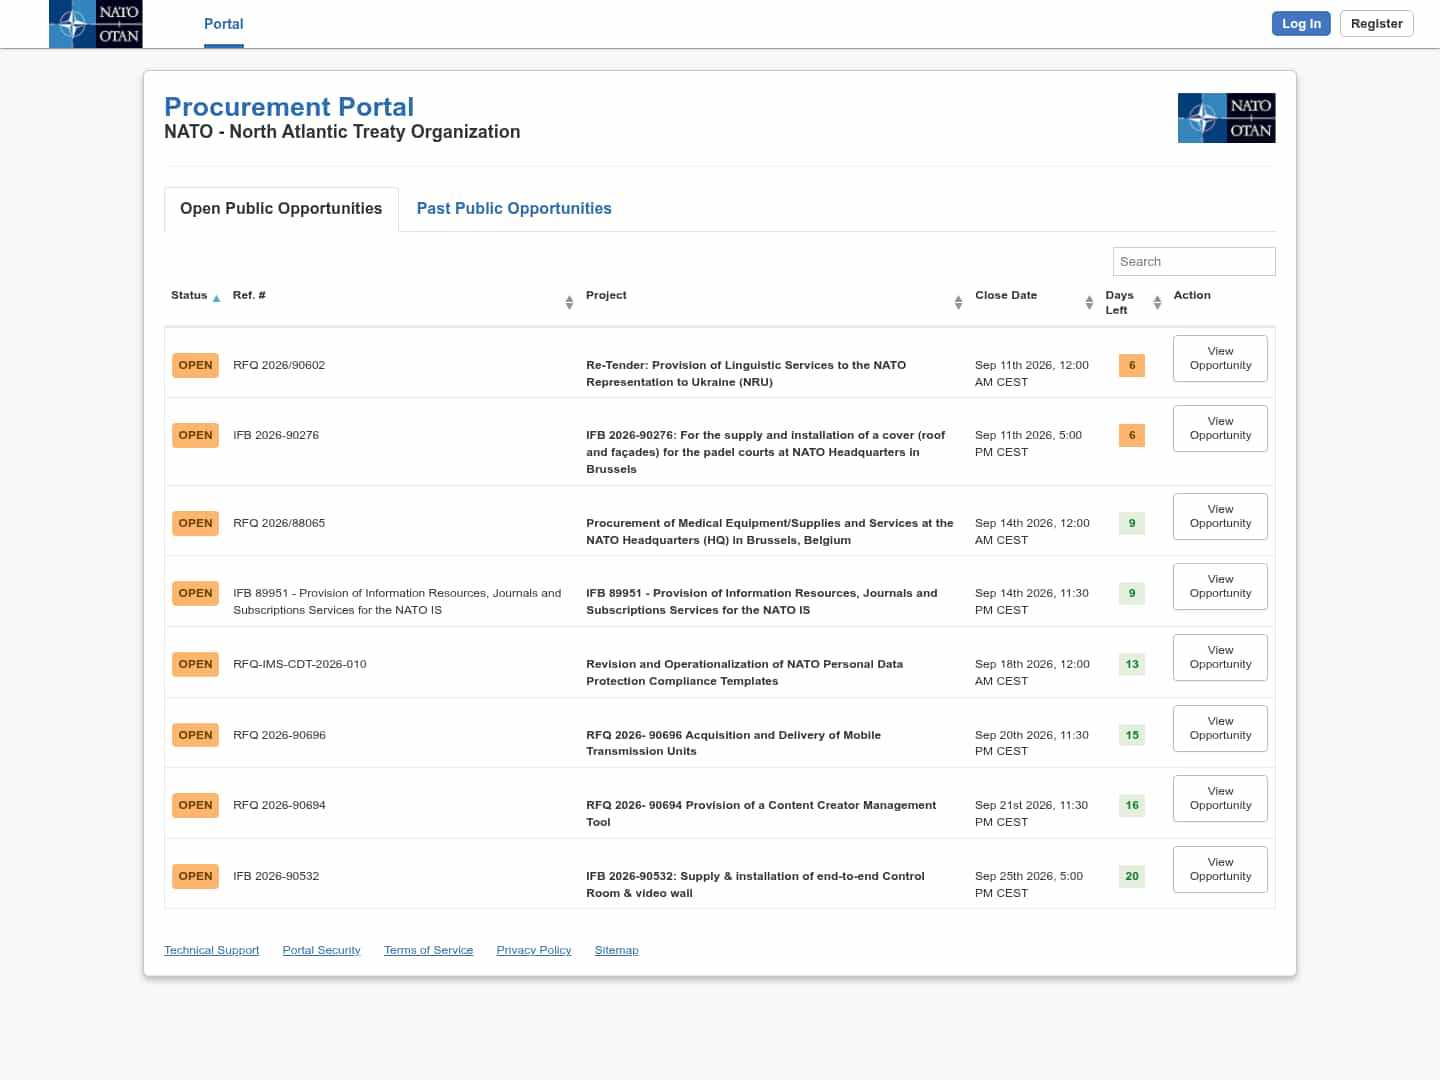Click the Content Creator Management Tool project
Viewport: 1440px width, 1080px height.
[761, 813]
